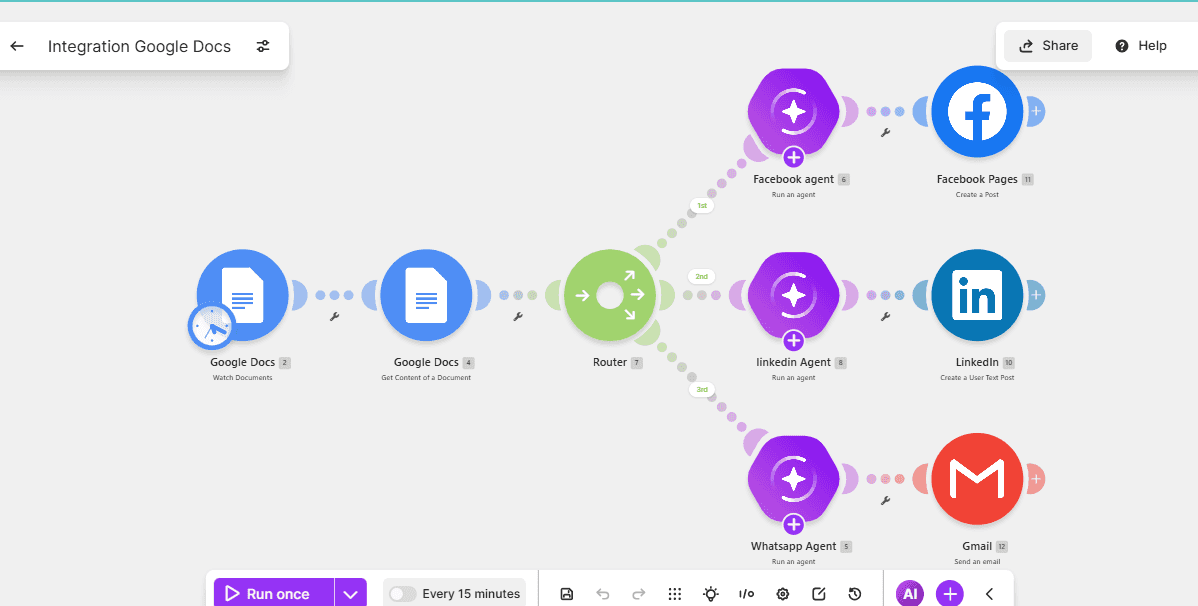Select the Facebook Pages module
The height and width of the screenshot is (606, 1198).
click(x=977, y=112)
